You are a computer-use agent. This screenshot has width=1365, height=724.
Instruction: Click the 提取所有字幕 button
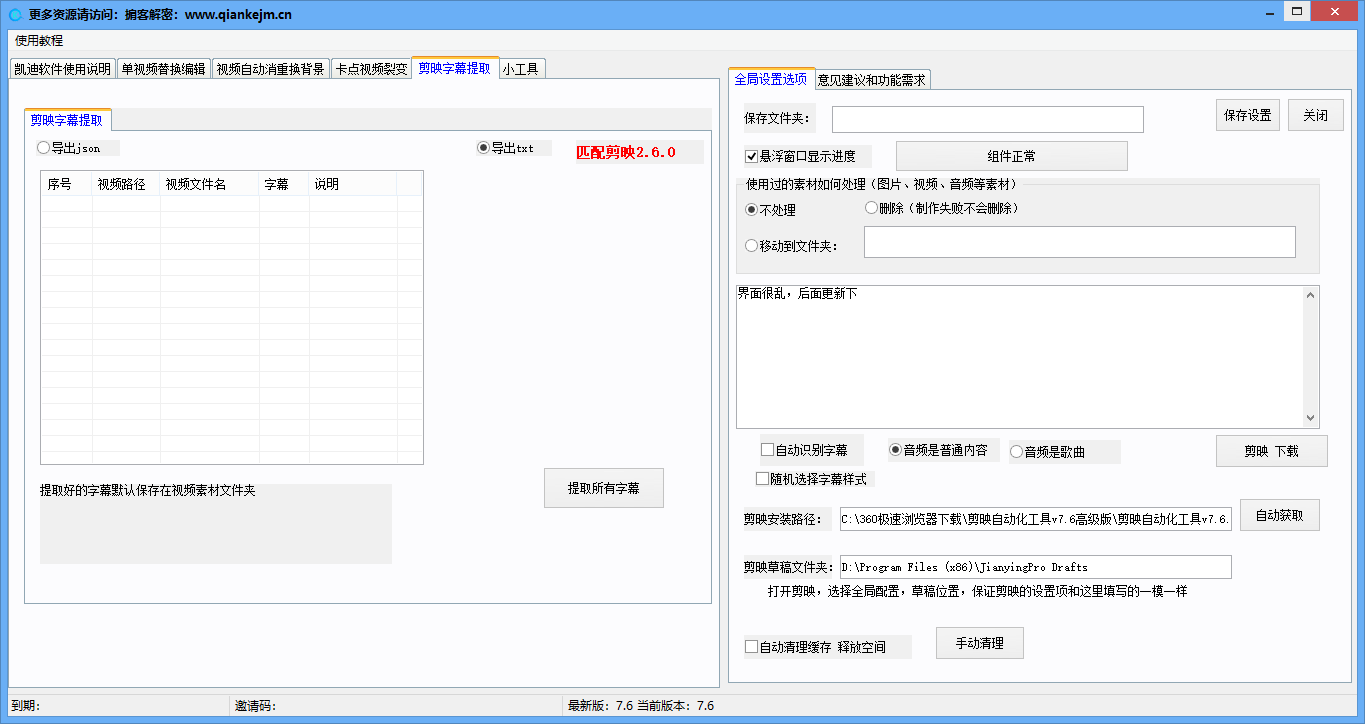pos(604,487)
